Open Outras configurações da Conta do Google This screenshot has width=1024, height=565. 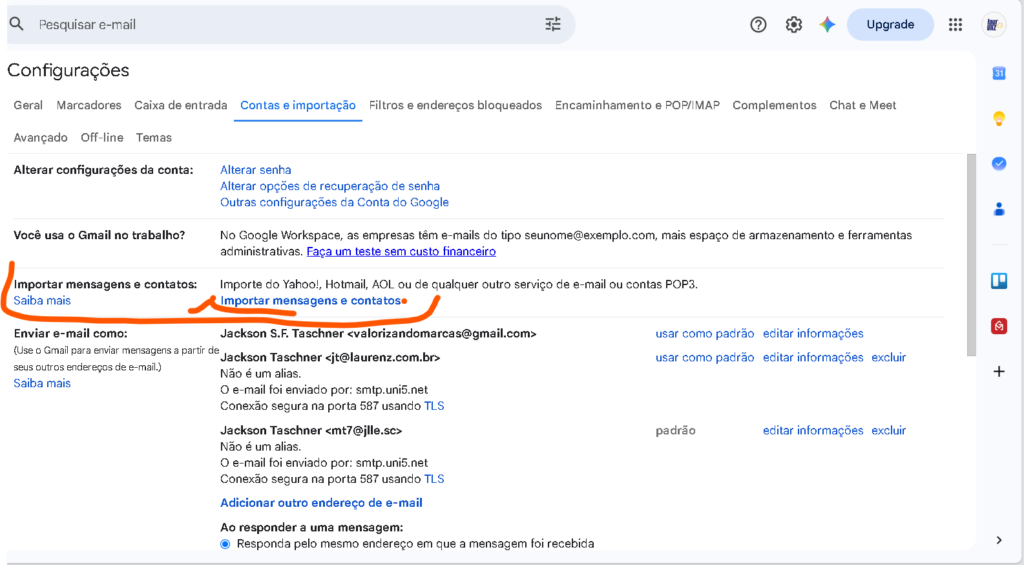(x=334, y=202)
